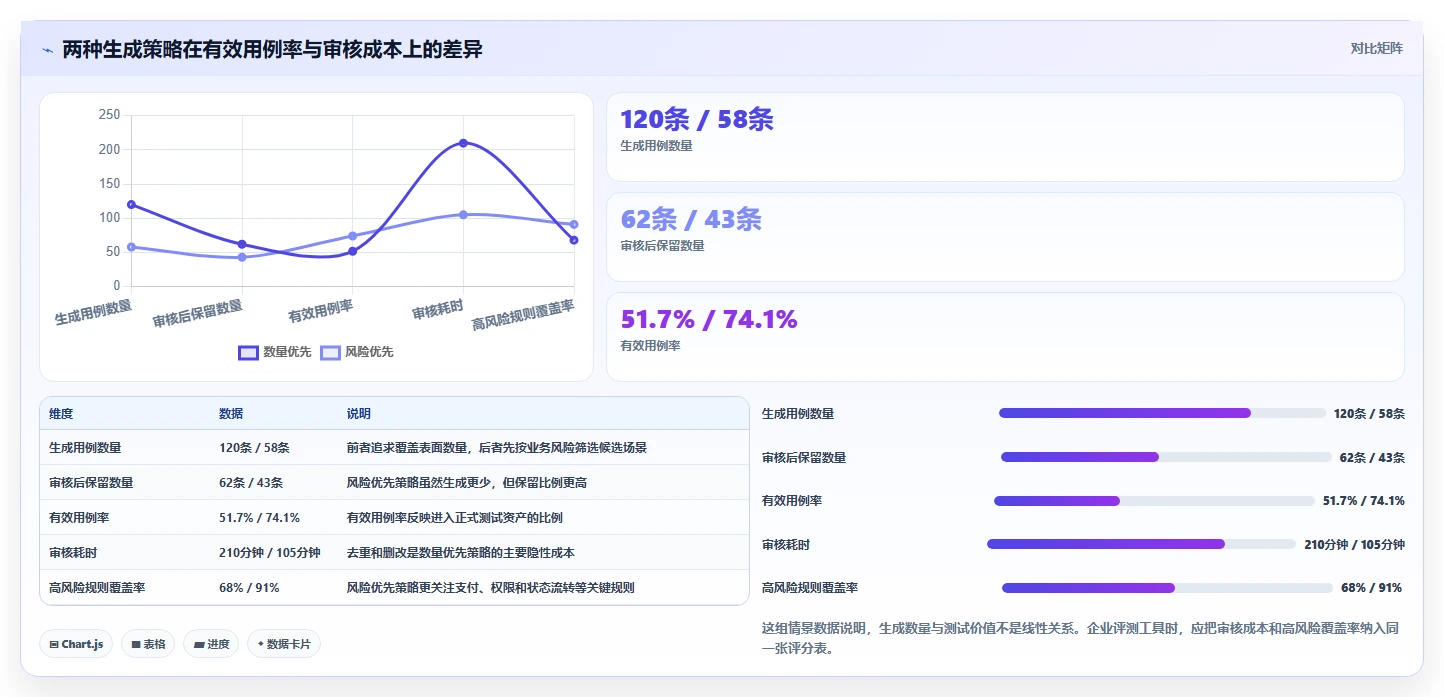Click the 高风险规则覆盖率 progress bar
This screenshot has width=1444, height=697.
1167,588
